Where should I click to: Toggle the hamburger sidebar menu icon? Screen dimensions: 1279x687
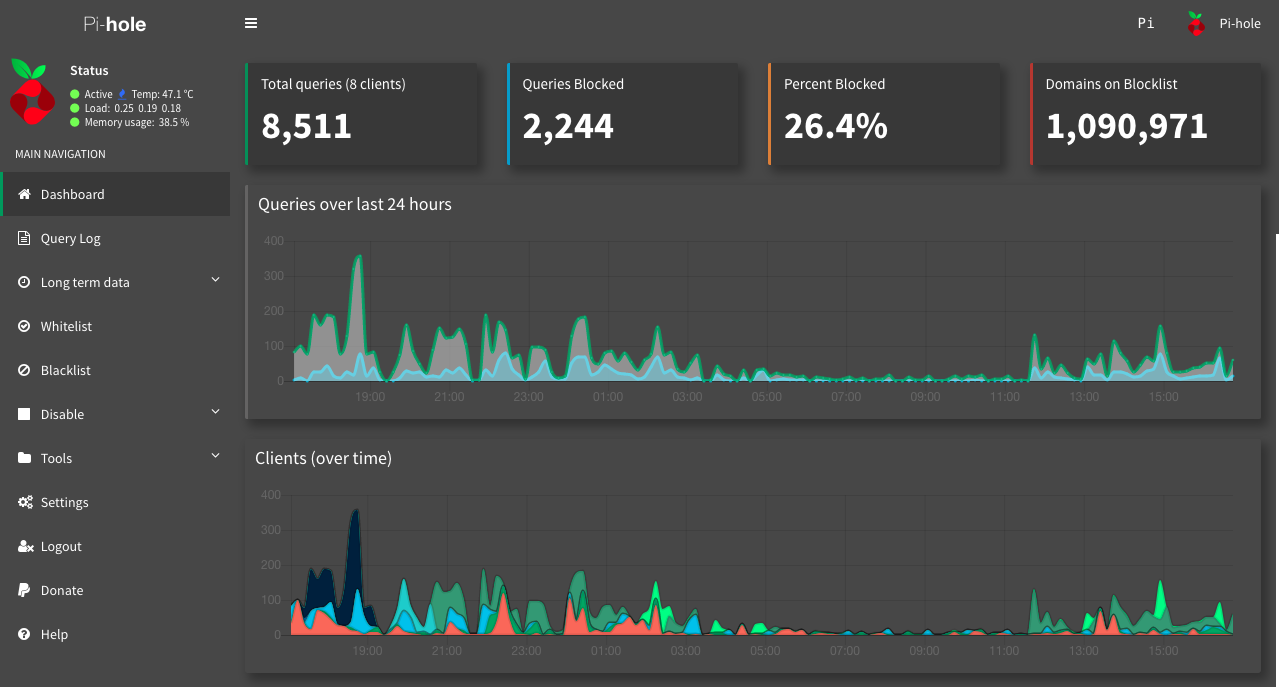coord(251,23)
